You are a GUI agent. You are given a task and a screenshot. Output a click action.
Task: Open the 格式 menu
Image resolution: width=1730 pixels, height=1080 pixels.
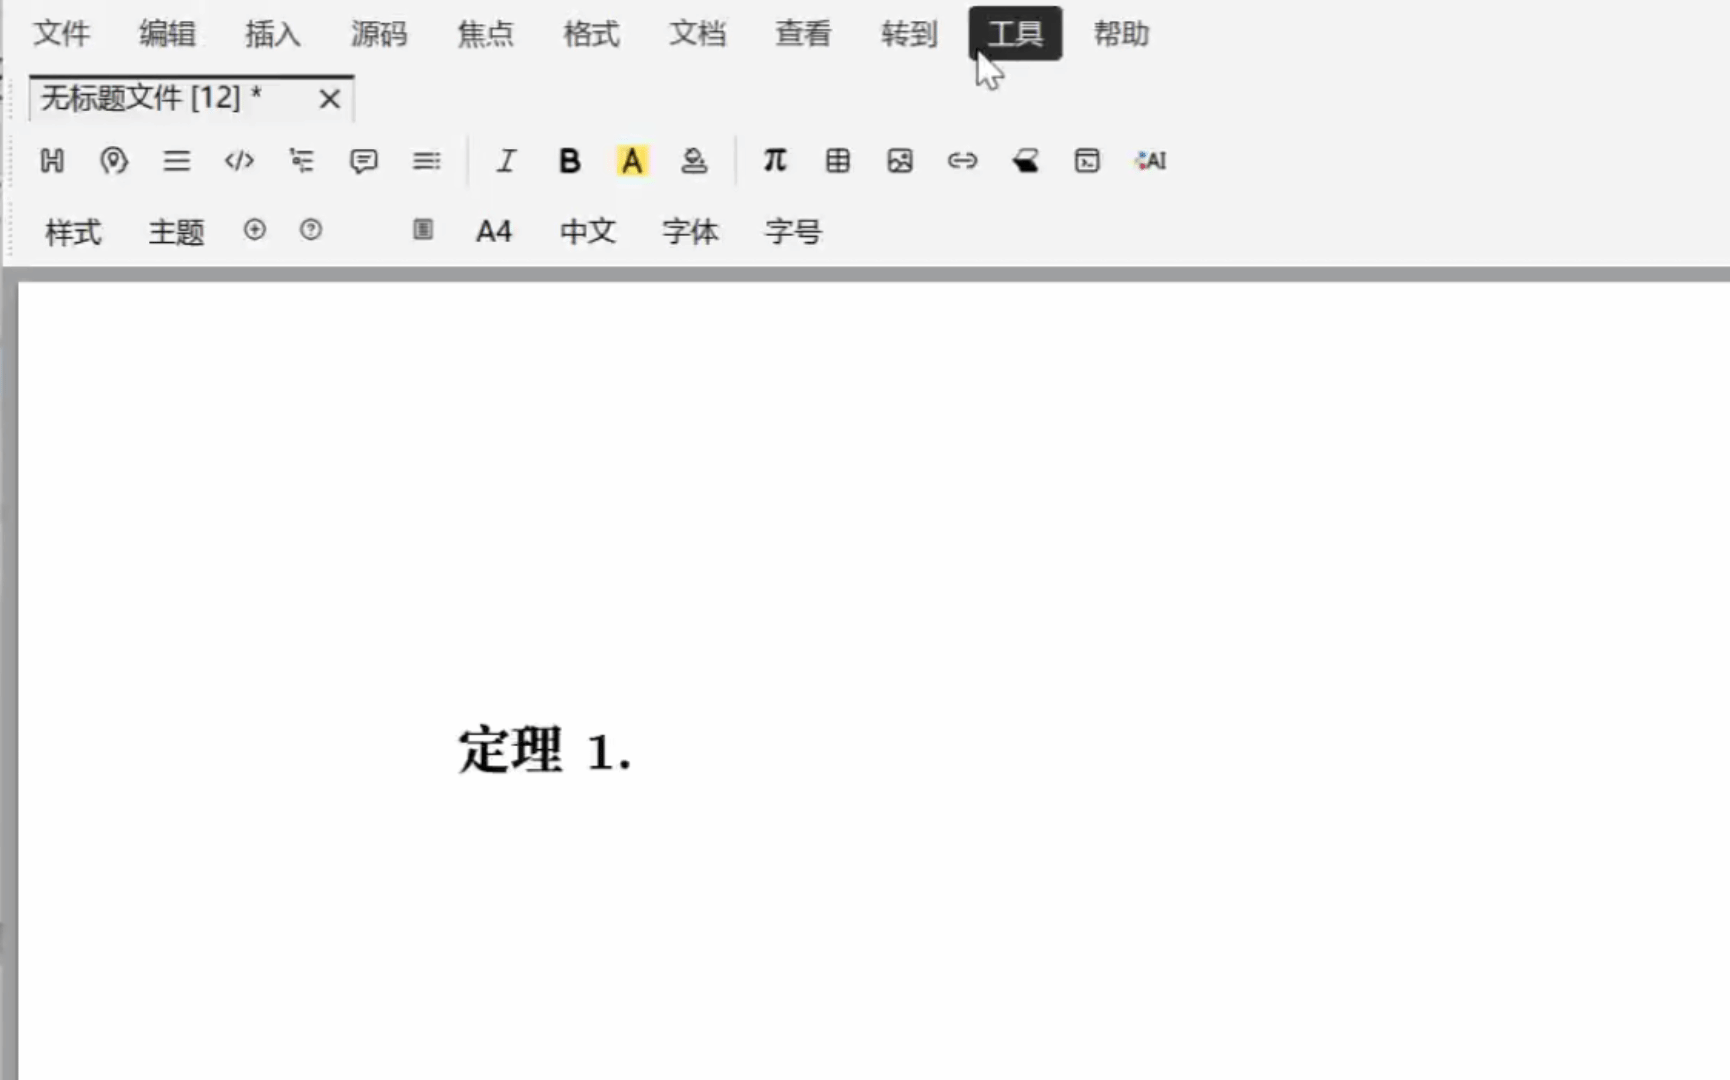coord(591,34)
